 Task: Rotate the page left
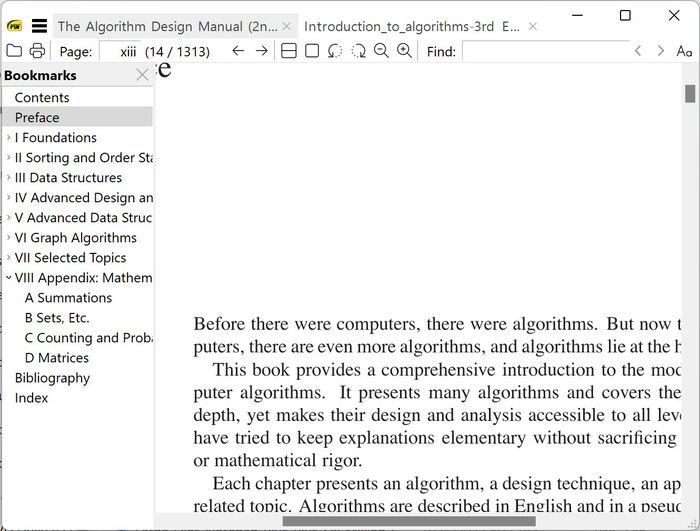point(335,51)
